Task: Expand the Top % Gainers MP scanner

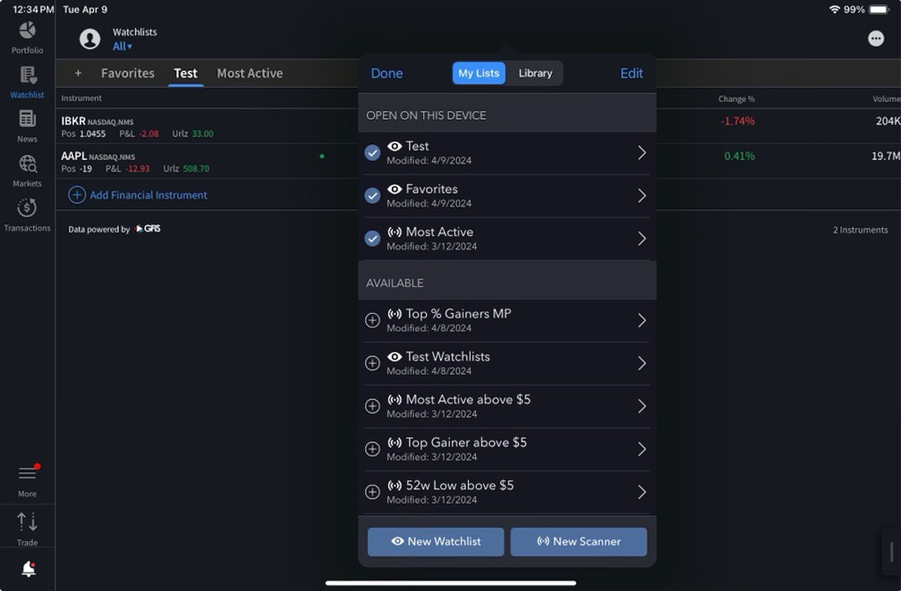Action: [x=641, y=319]
